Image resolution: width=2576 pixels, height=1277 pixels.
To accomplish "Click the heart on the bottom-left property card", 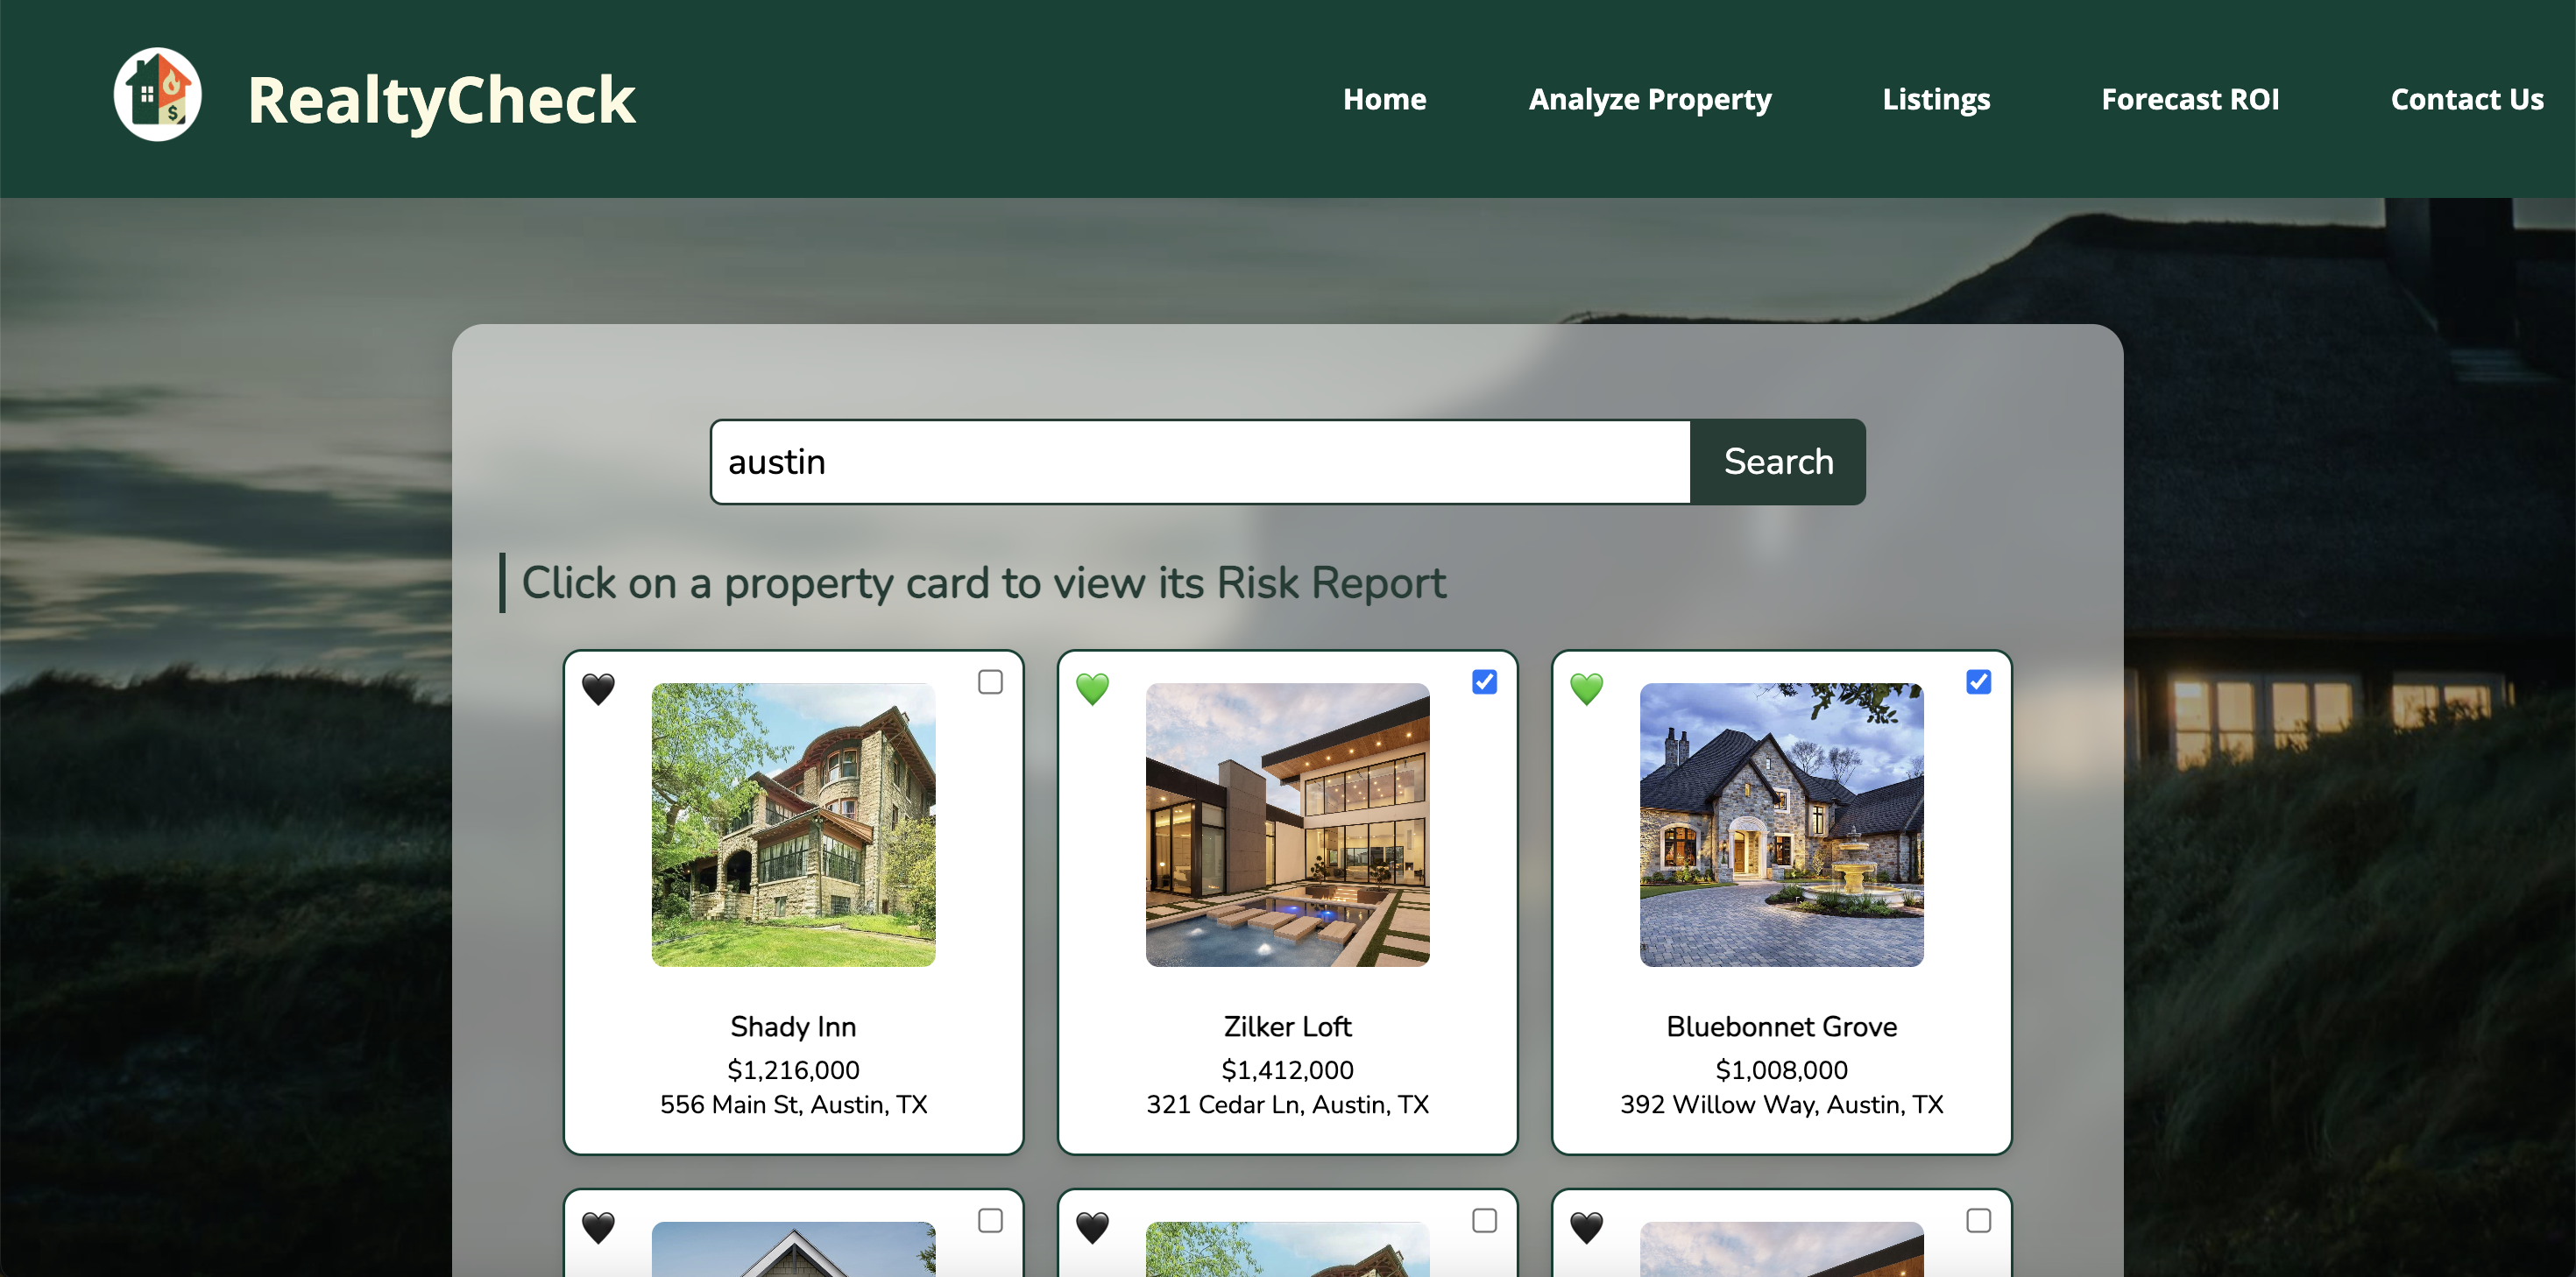I will click(598, 1226).
